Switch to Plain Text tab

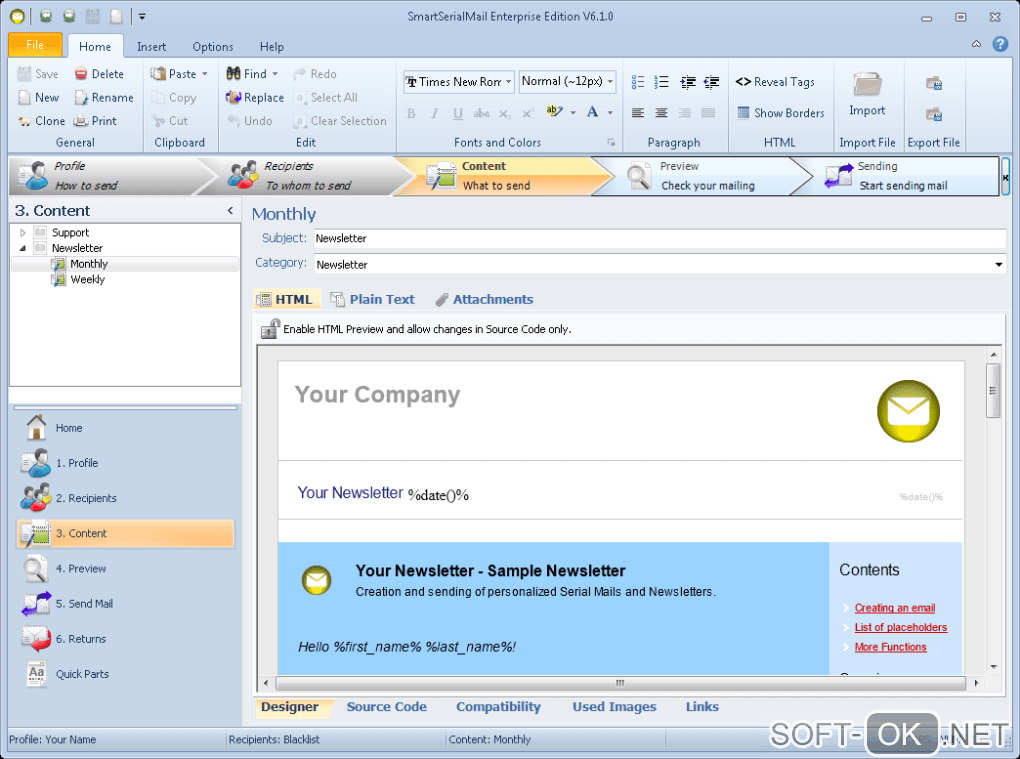372,299
